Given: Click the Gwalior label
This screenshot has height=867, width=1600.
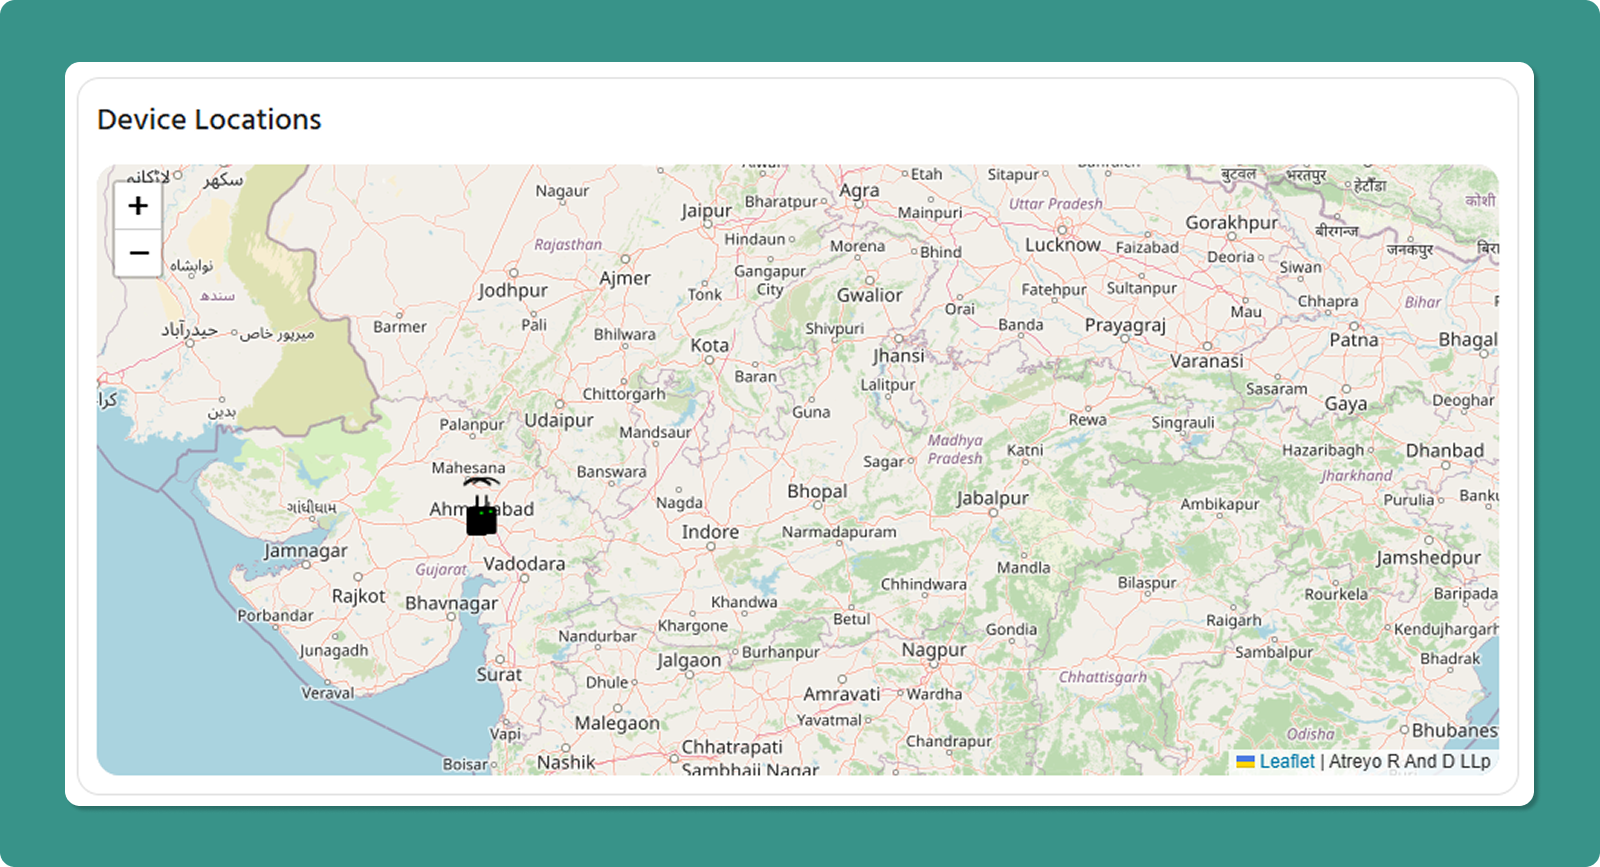Looking at the screenshot, I should (869, 295).
